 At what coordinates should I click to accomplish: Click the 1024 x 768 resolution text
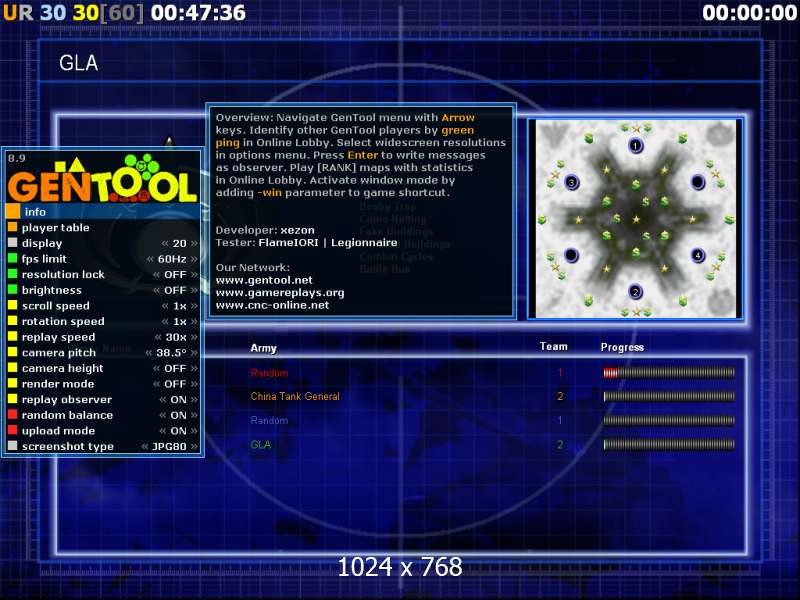click(x=400, y=567)
